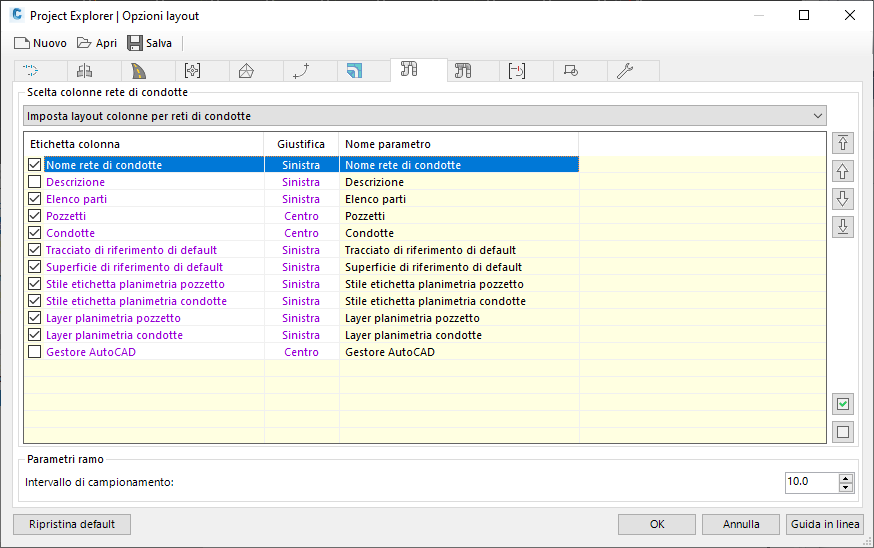Toggle Layer planimetria condotte checkbox
Viewport: 874px width, 548px height.
pos(35,334)
